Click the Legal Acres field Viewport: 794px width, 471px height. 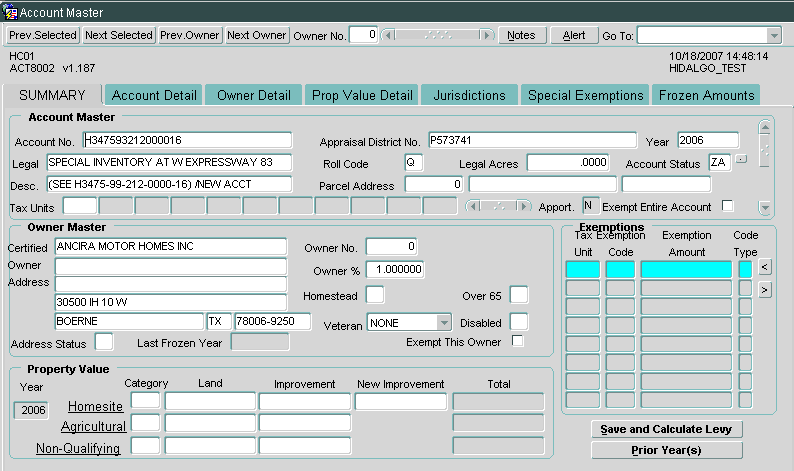point(568,163)
